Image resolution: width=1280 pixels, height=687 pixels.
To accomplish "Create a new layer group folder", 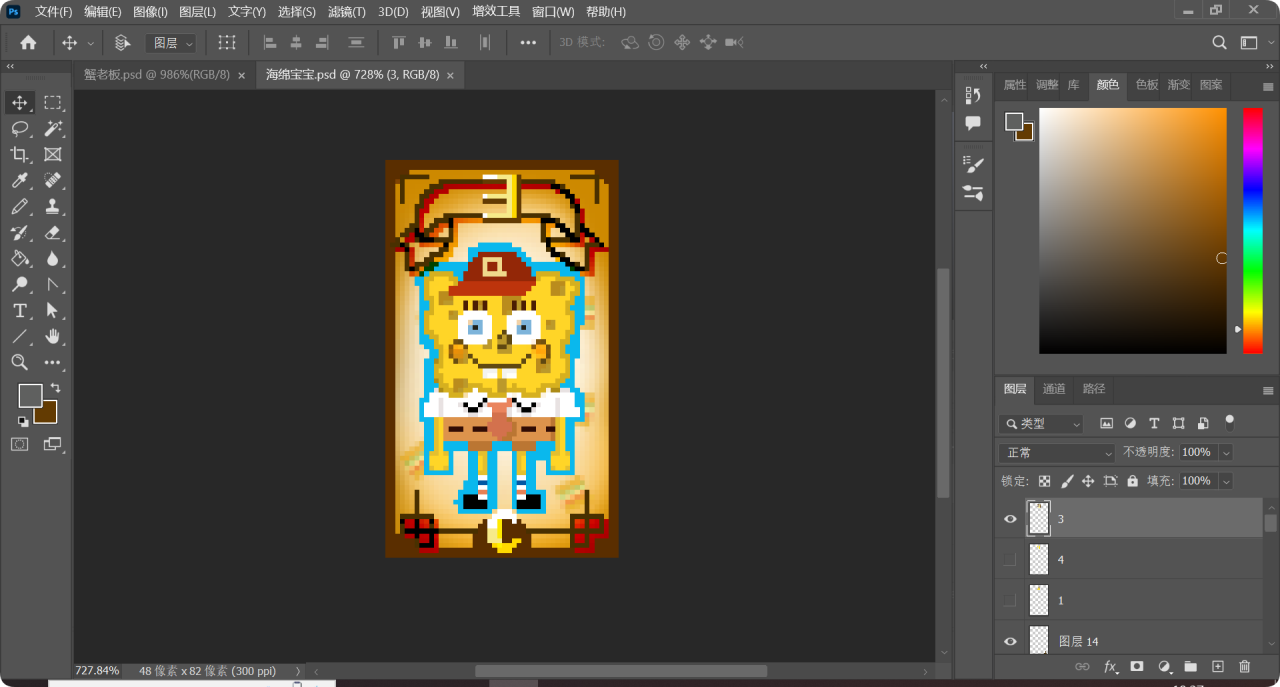I will (1190, 666).
